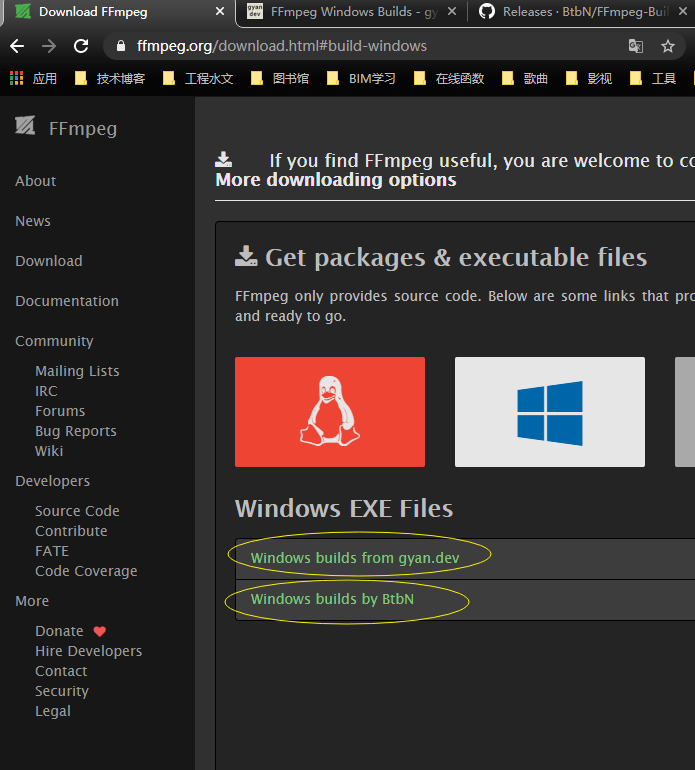This screenshot has width=695, height=770.
Task: Open the 工程水文 bookmark folder
Action: click(x=198, y=79)
